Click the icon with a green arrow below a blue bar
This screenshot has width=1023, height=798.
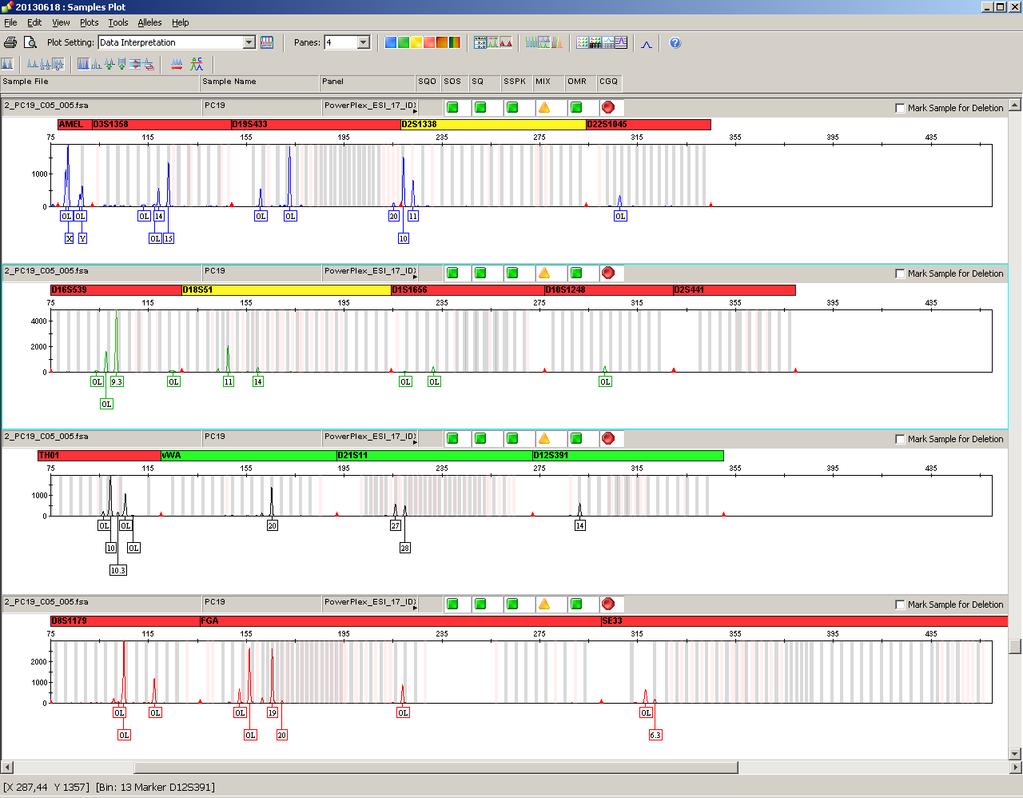(122, 64)
